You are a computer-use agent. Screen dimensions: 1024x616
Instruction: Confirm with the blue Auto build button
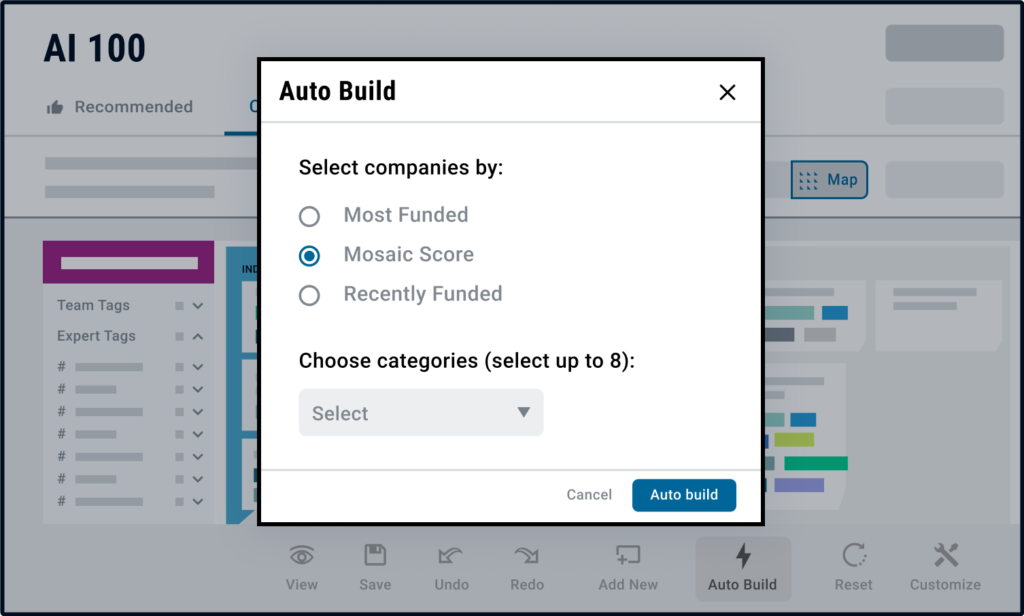click(x=684, y=495)
